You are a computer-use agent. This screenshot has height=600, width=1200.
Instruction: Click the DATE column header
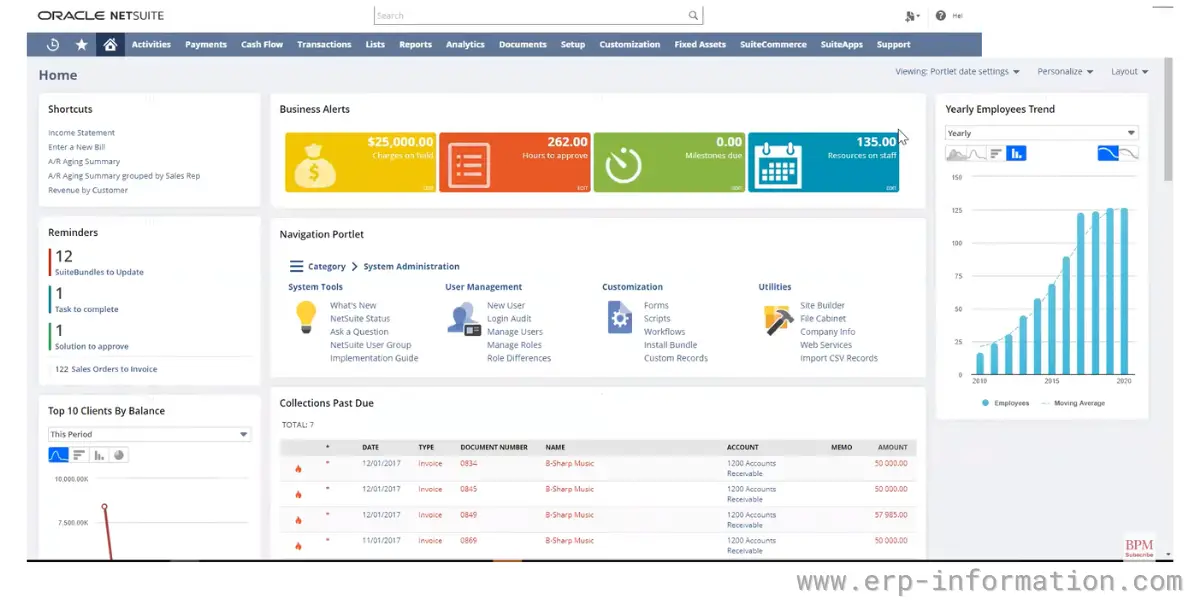[x=370, y=448]
